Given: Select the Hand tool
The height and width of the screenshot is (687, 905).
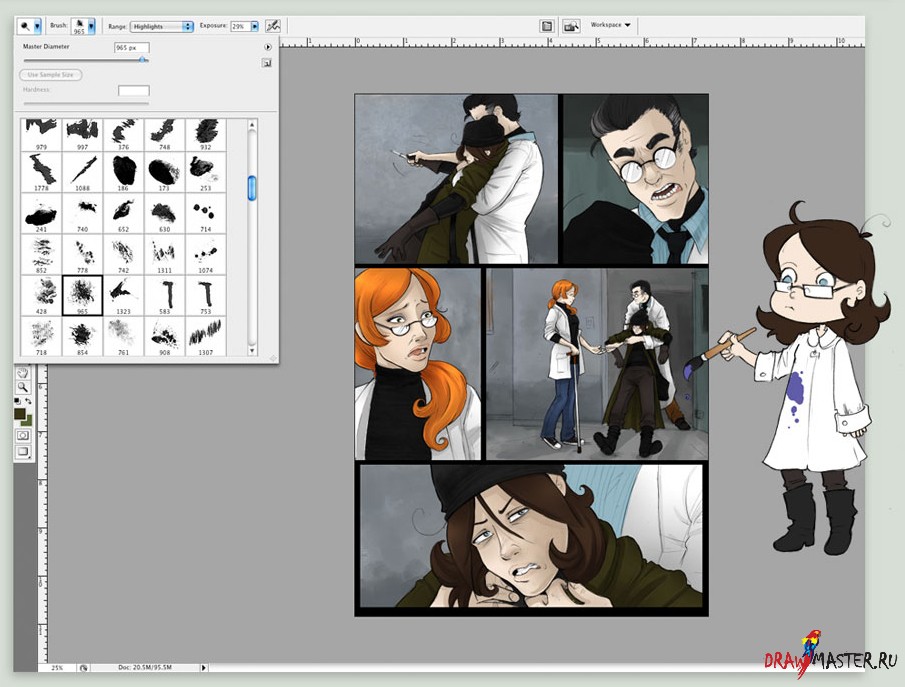Looking at the screenshot, I should coord(22,373).
